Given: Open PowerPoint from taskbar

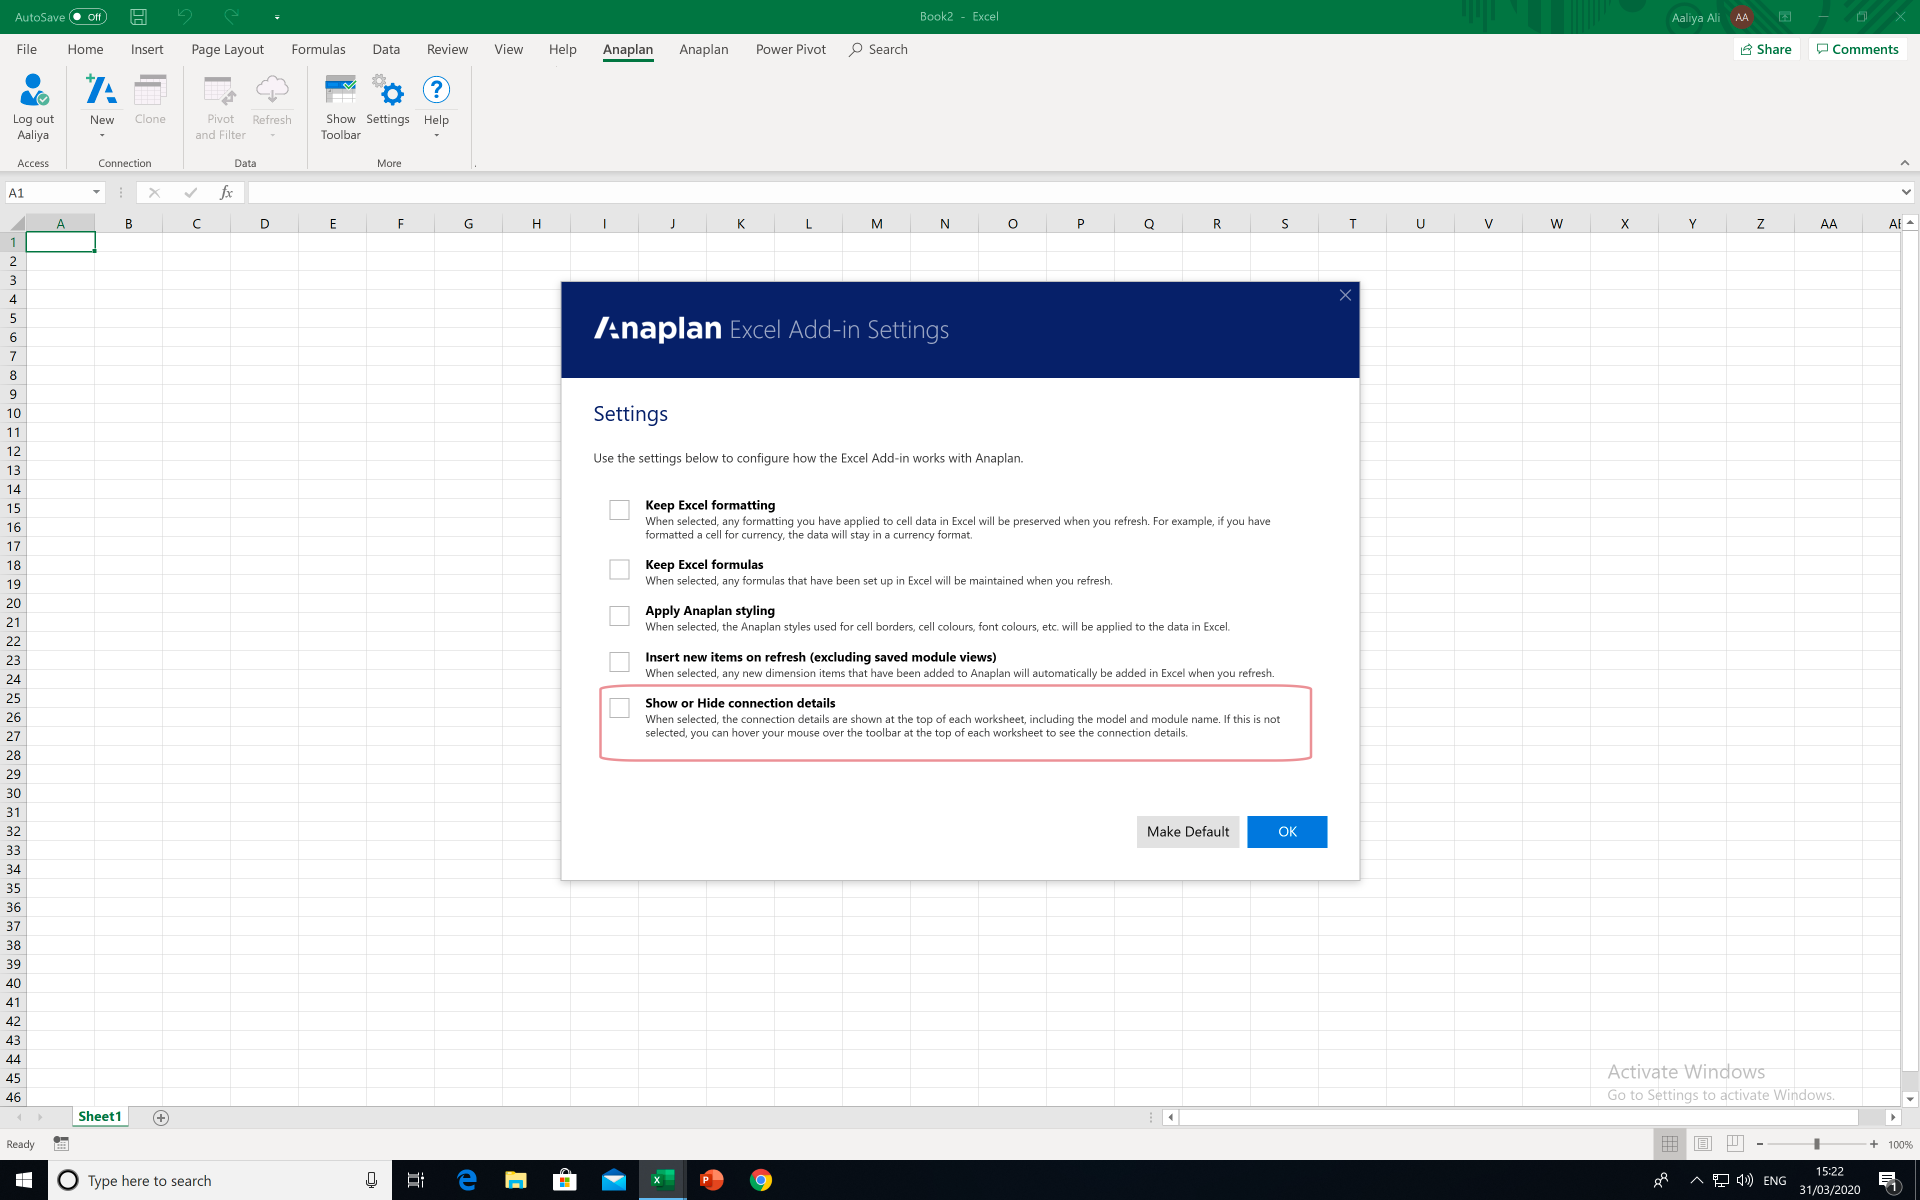Looking at the screenshot, I should [711, 1180].
